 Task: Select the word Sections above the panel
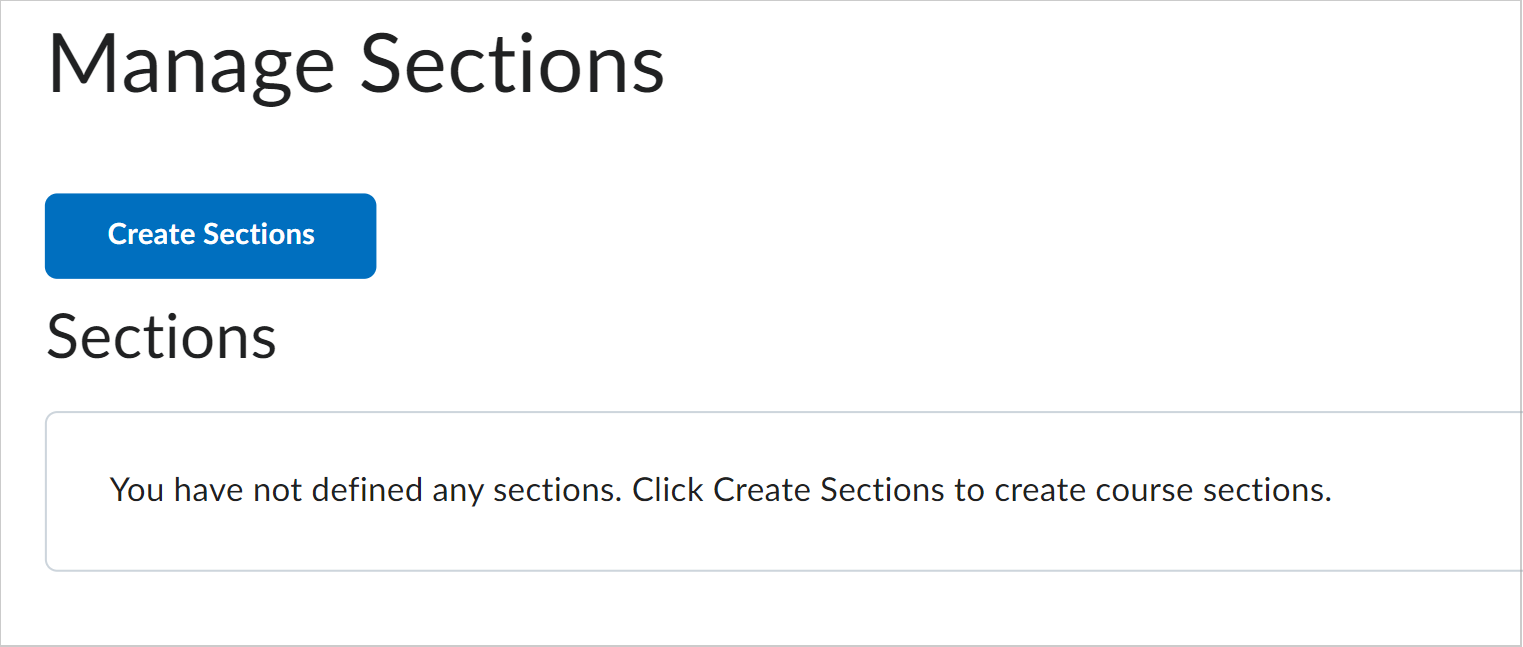tap(162, 338)
